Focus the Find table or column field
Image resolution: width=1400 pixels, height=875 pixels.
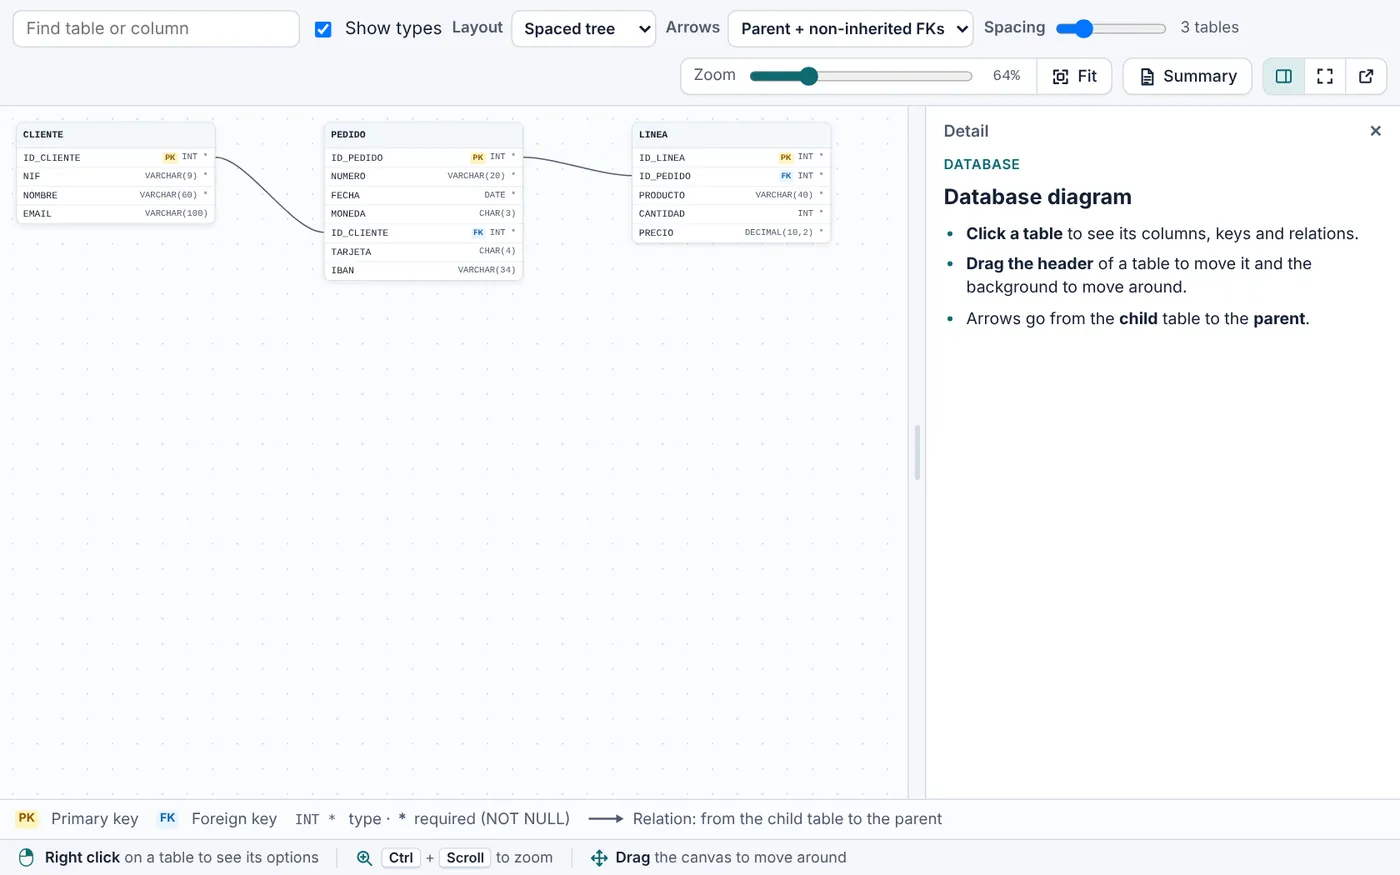coord(156,29)
